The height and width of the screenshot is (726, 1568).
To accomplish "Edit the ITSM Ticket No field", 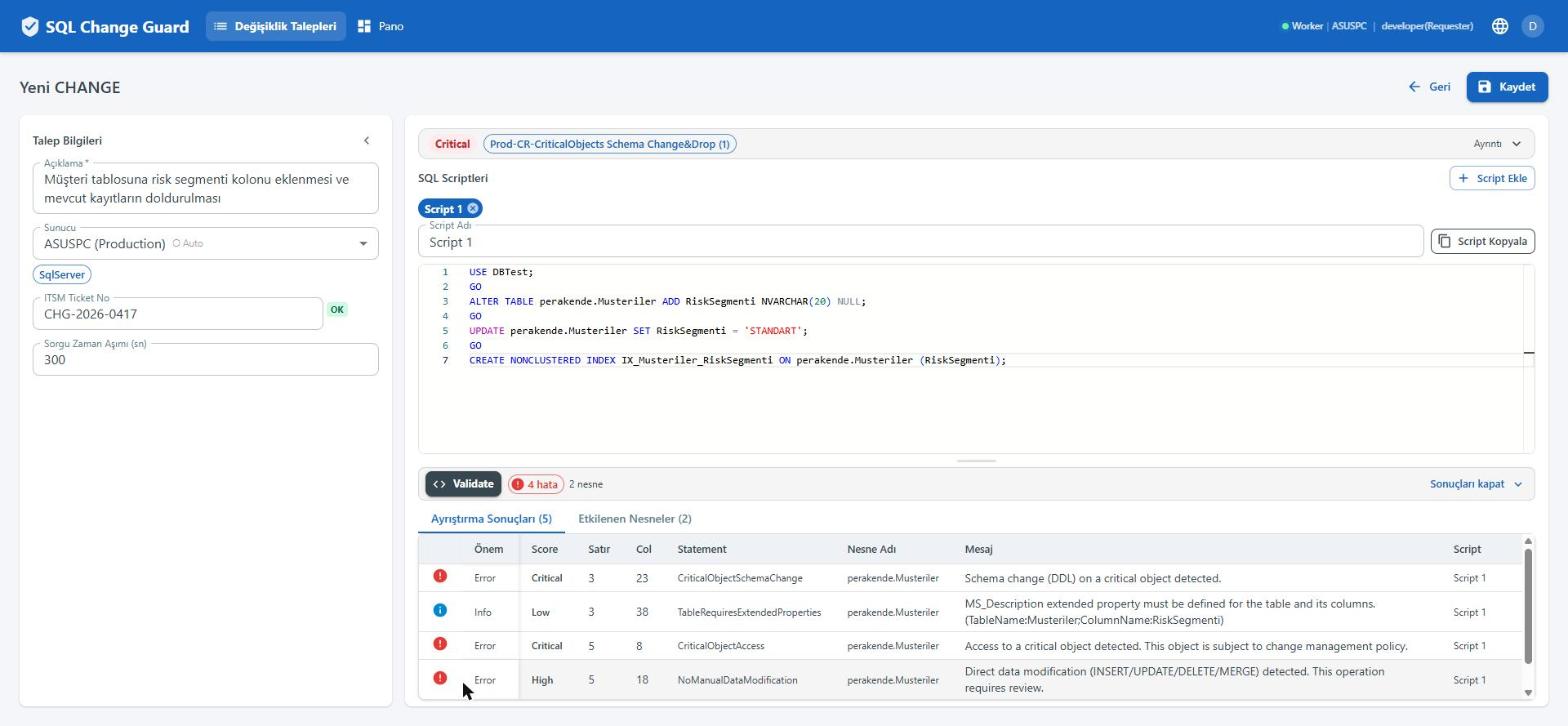I will click(x=178, y=314).
